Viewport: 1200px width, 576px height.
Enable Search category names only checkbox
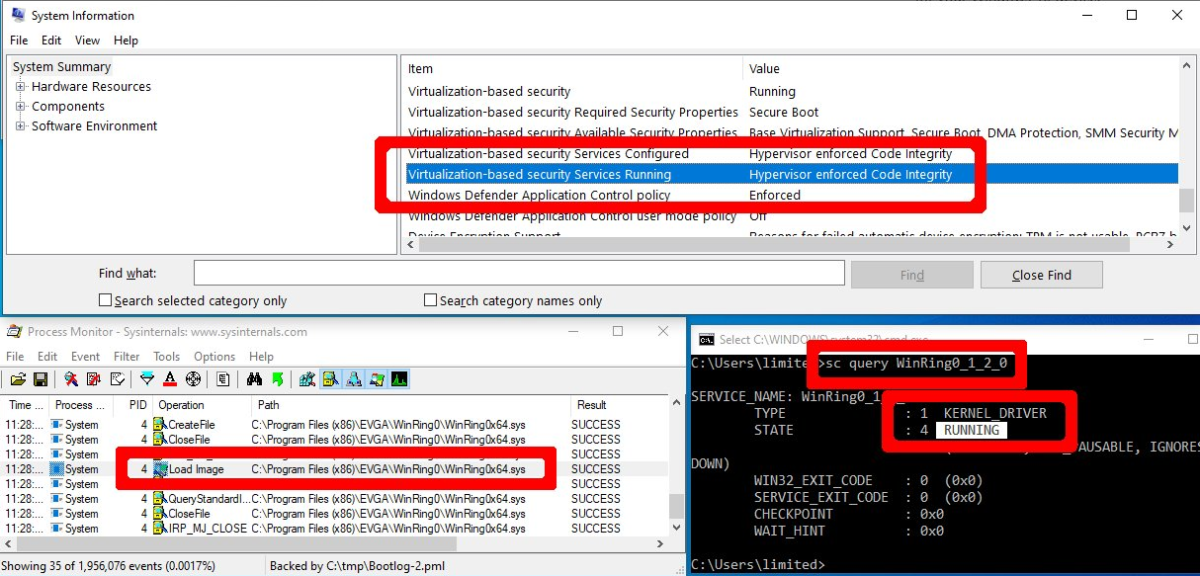(x=431, y=301)
